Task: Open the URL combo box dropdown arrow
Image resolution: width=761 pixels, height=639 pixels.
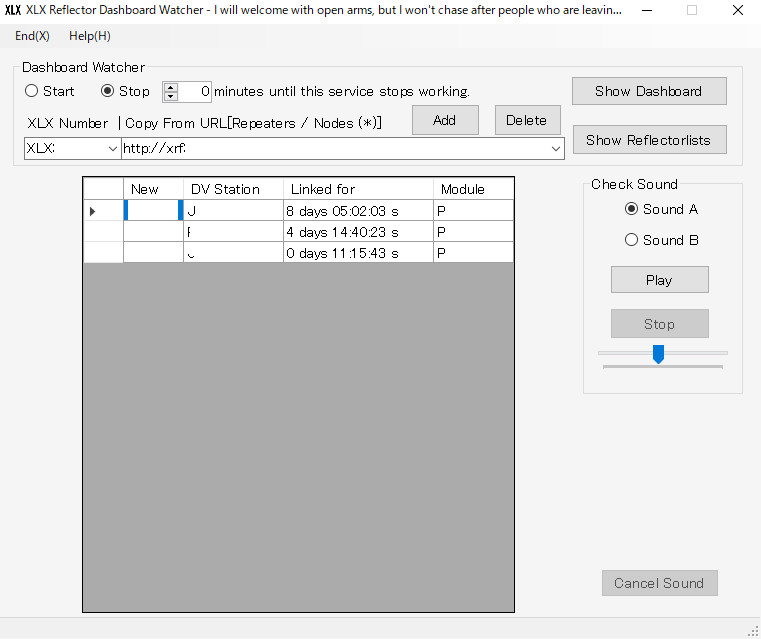Action: coord(555,149)
